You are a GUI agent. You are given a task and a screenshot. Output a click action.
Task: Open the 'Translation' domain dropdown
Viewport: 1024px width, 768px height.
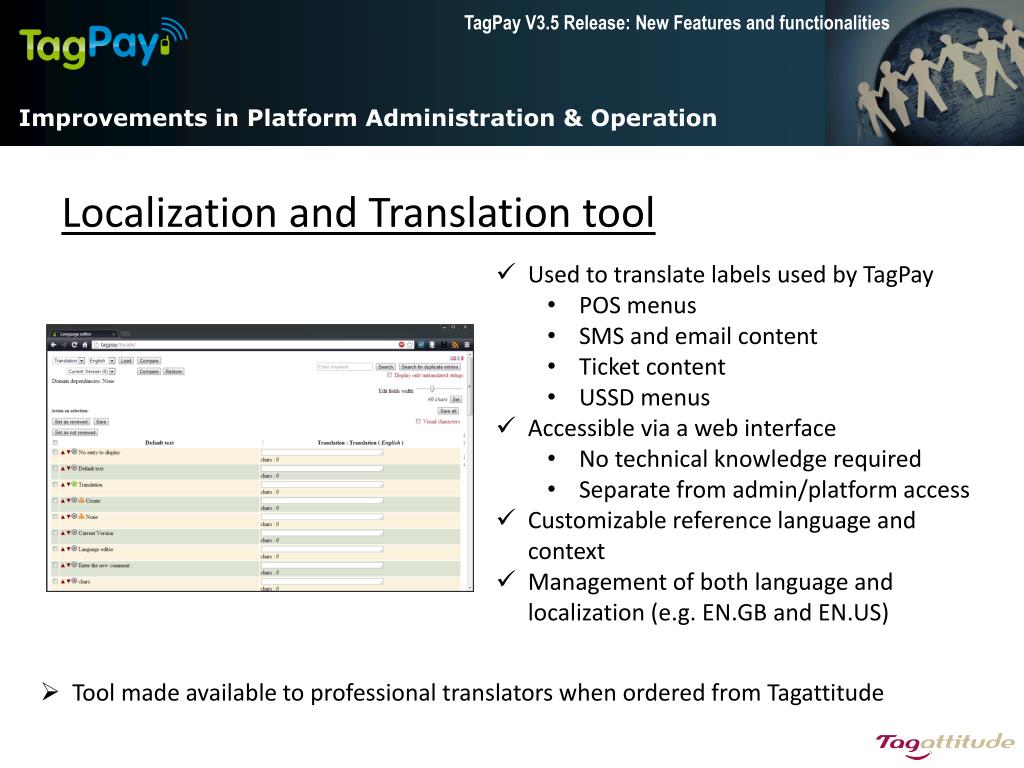point(69,360)
